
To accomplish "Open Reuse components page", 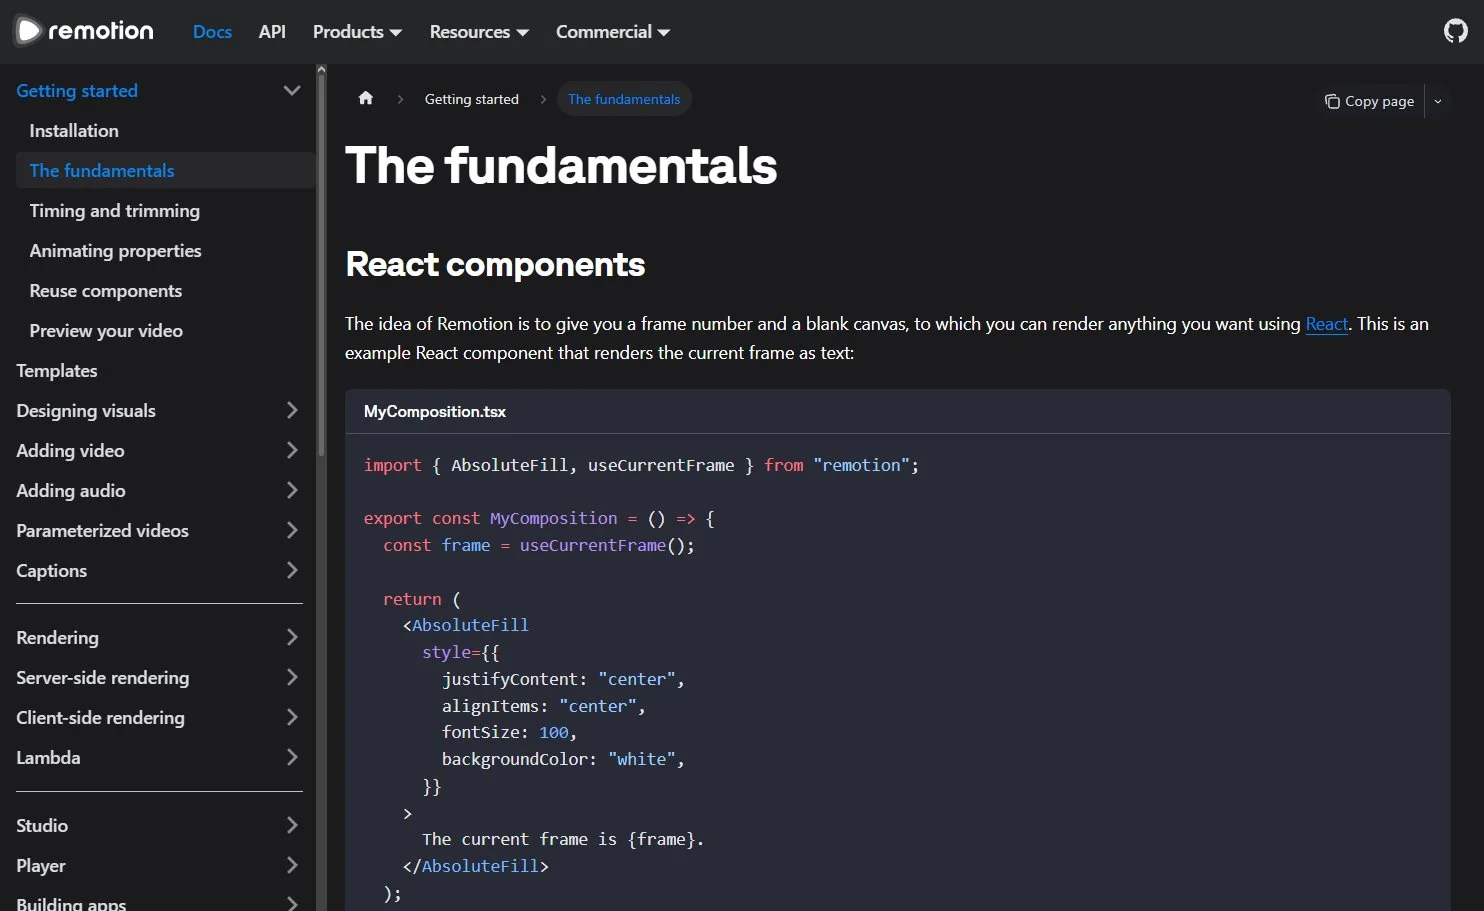I will tap(106, 291).
